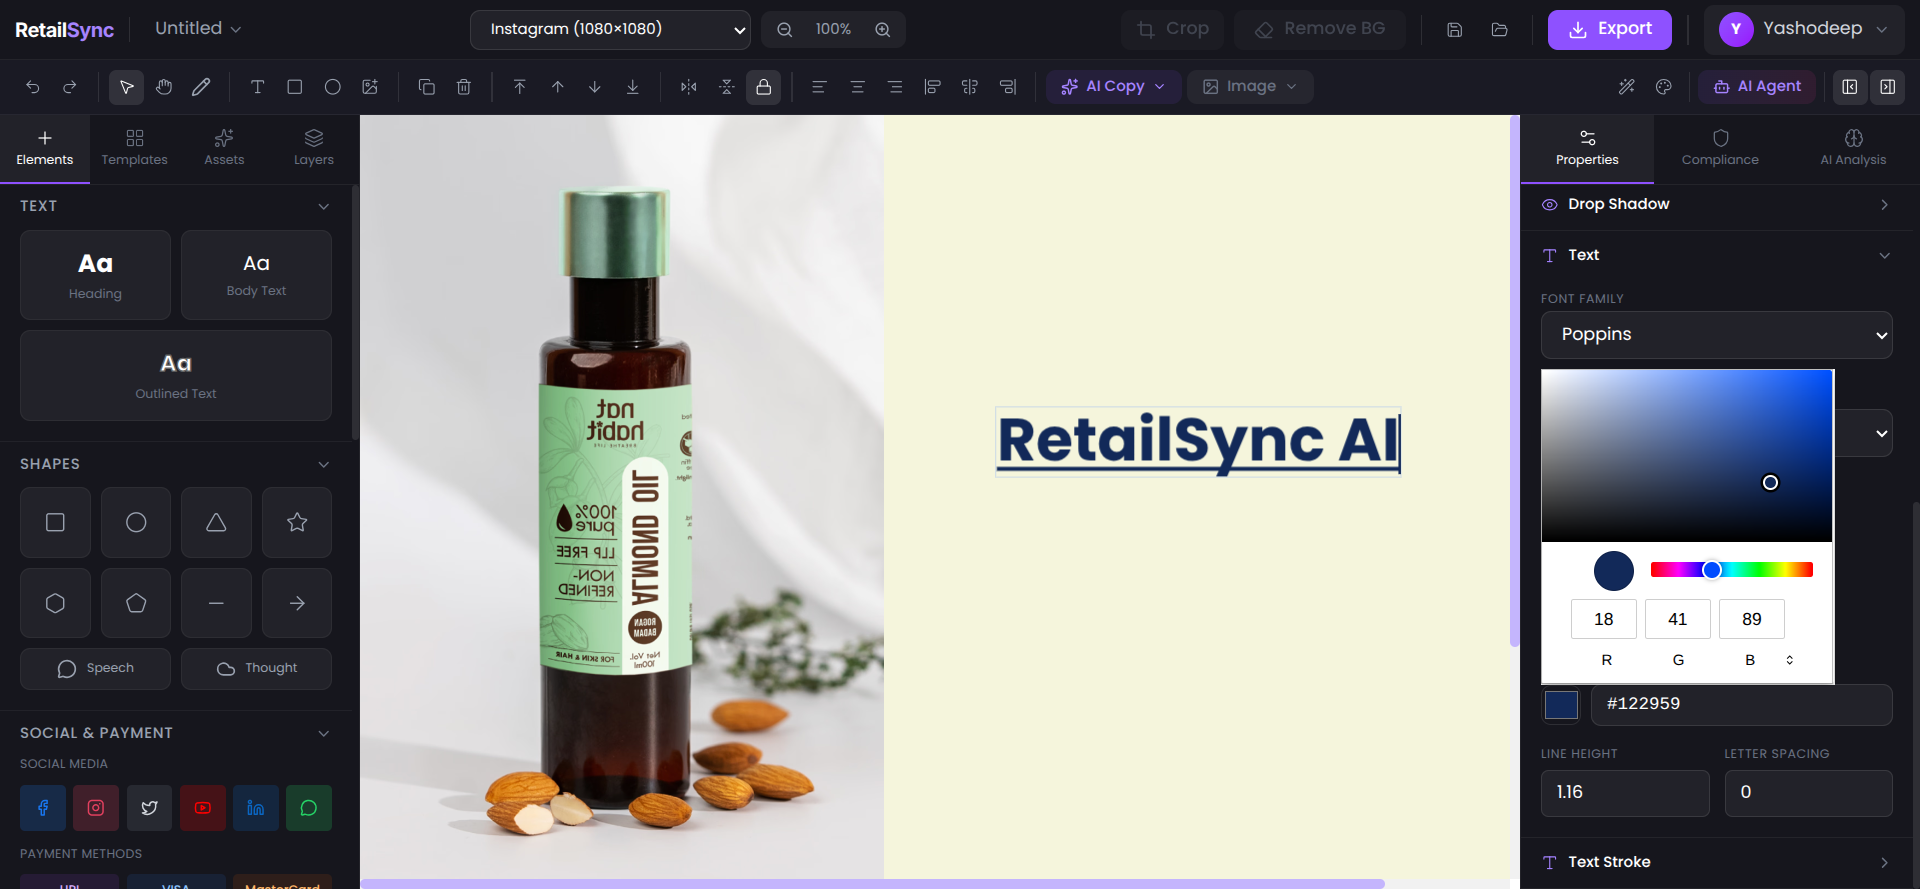Zoom out the canvas
The image size is (1920, 889).
coord(785,30)
